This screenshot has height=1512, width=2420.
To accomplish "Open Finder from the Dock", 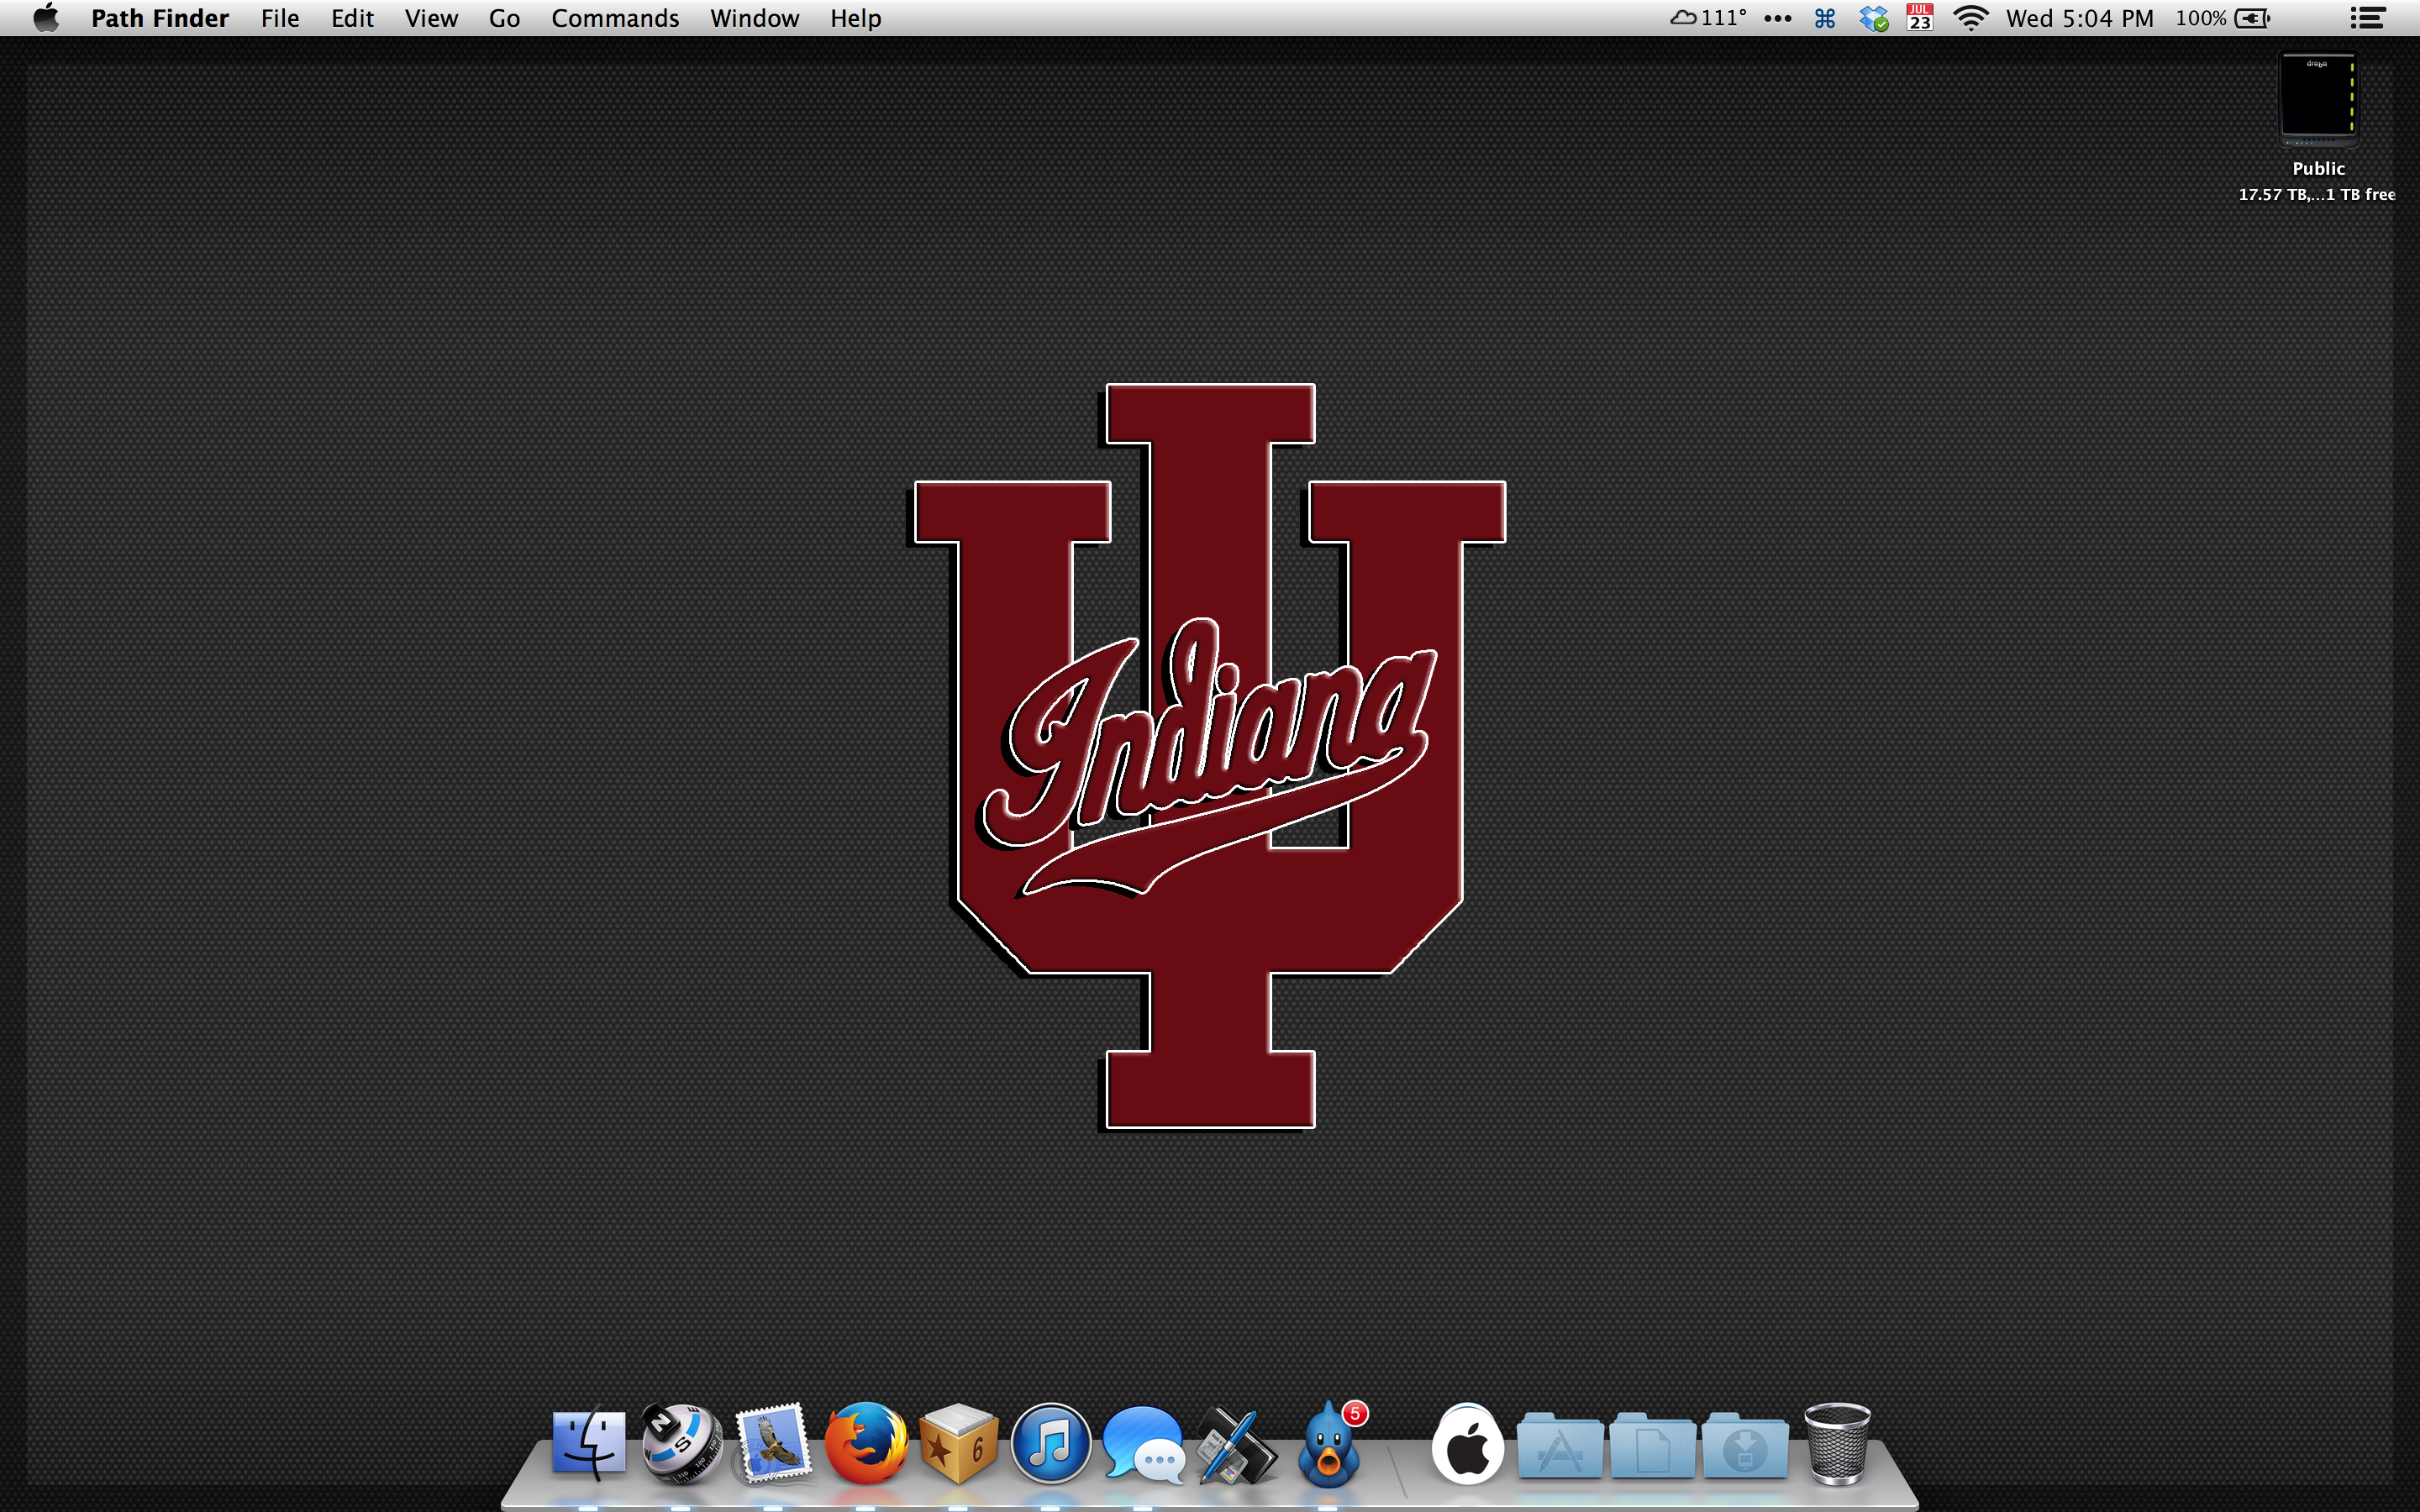I will [588, 1445].
